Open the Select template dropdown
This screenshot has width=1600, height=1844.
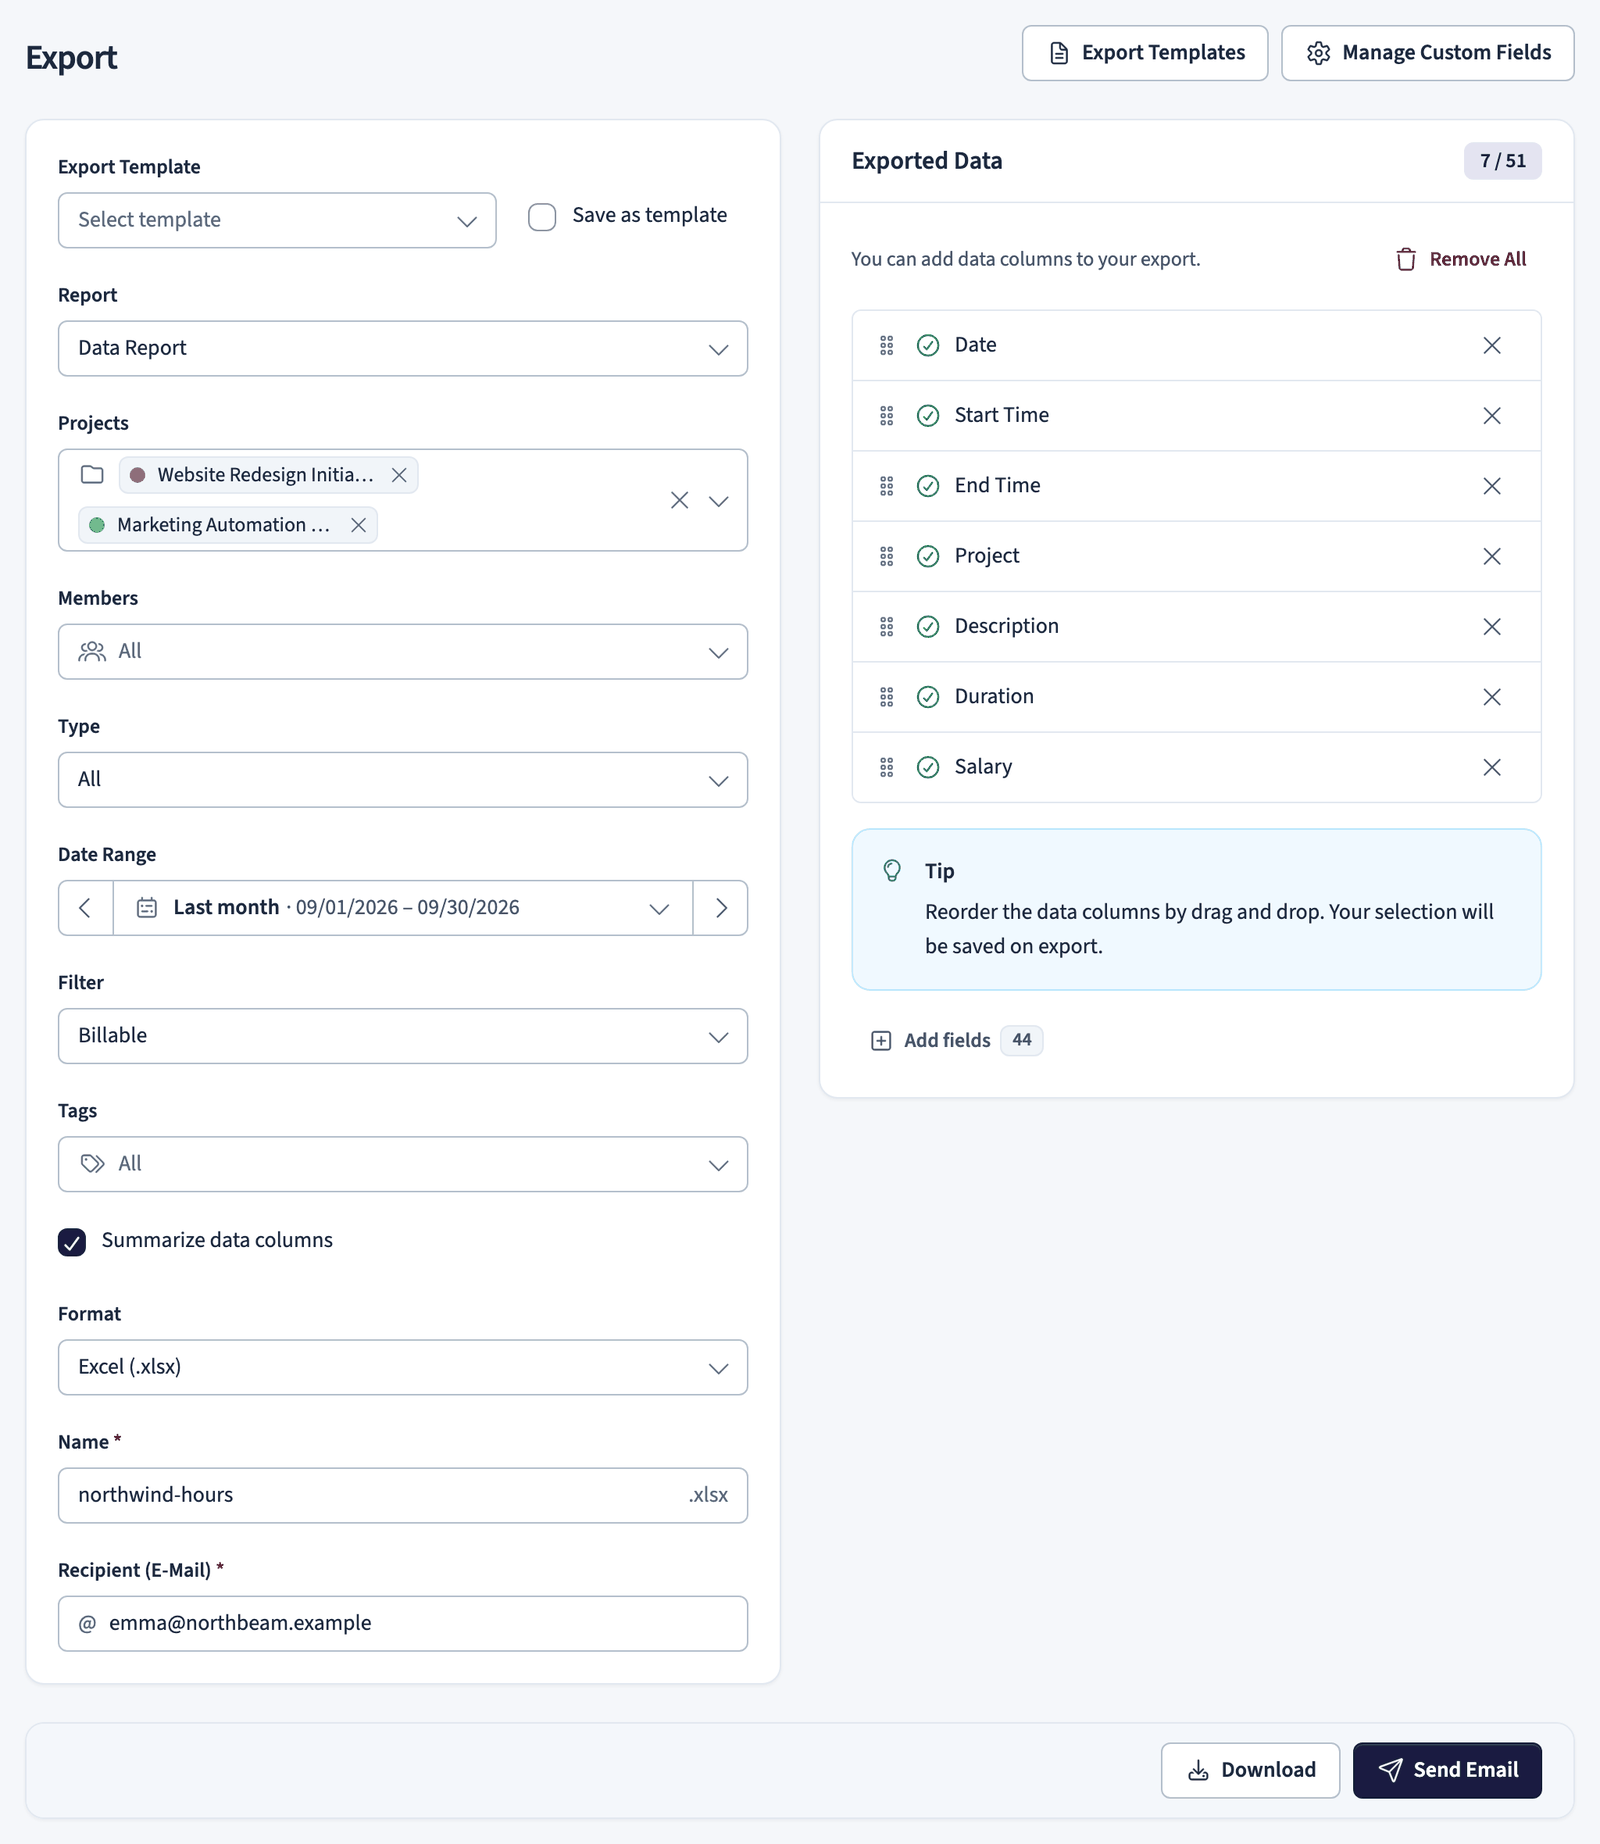point(277,220)
